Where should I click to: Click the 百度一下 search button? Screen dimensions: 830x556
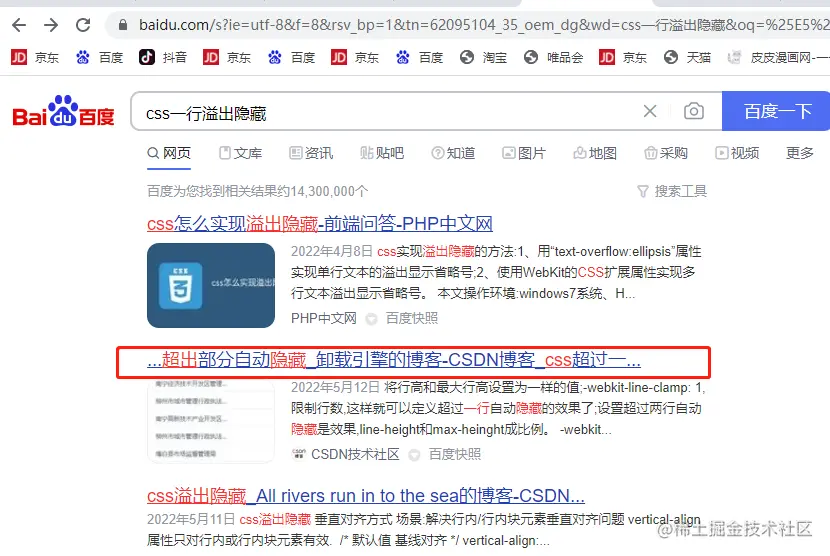(x=776, y=111)
